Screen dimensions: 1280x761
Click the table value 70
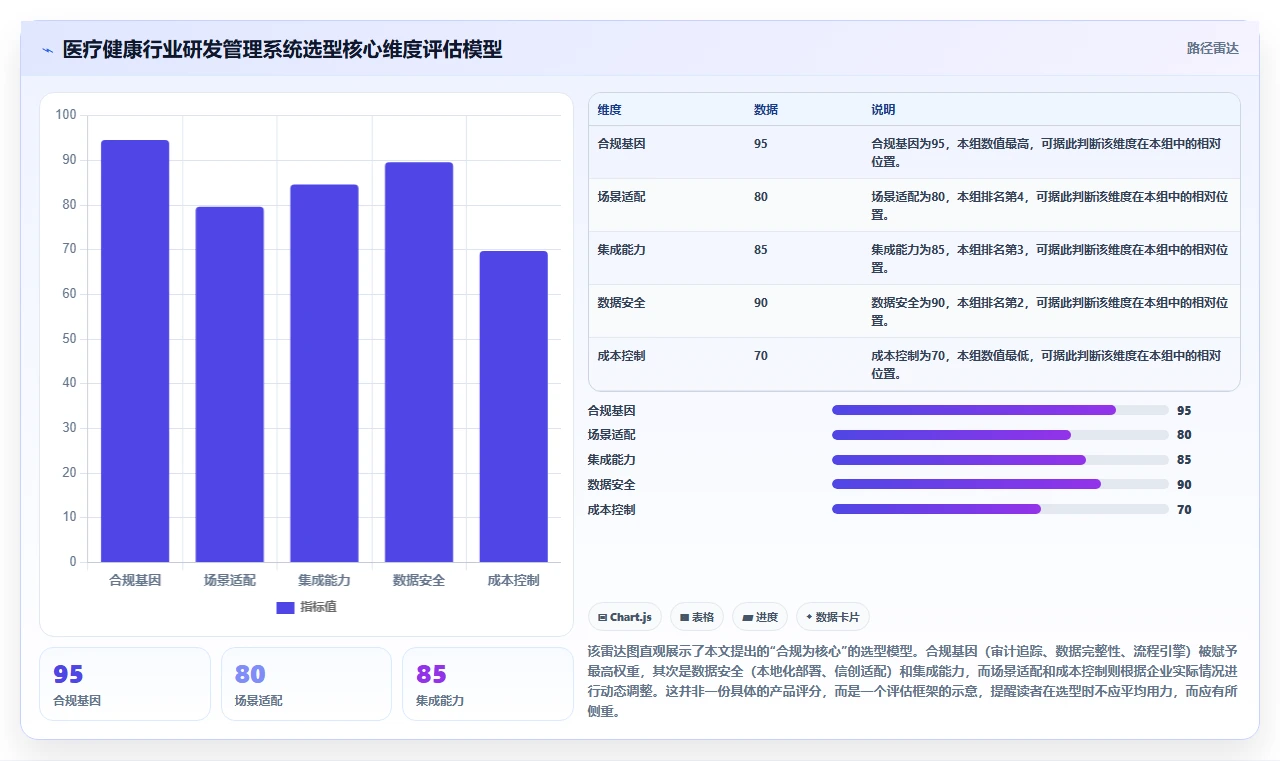coord(761,356)
